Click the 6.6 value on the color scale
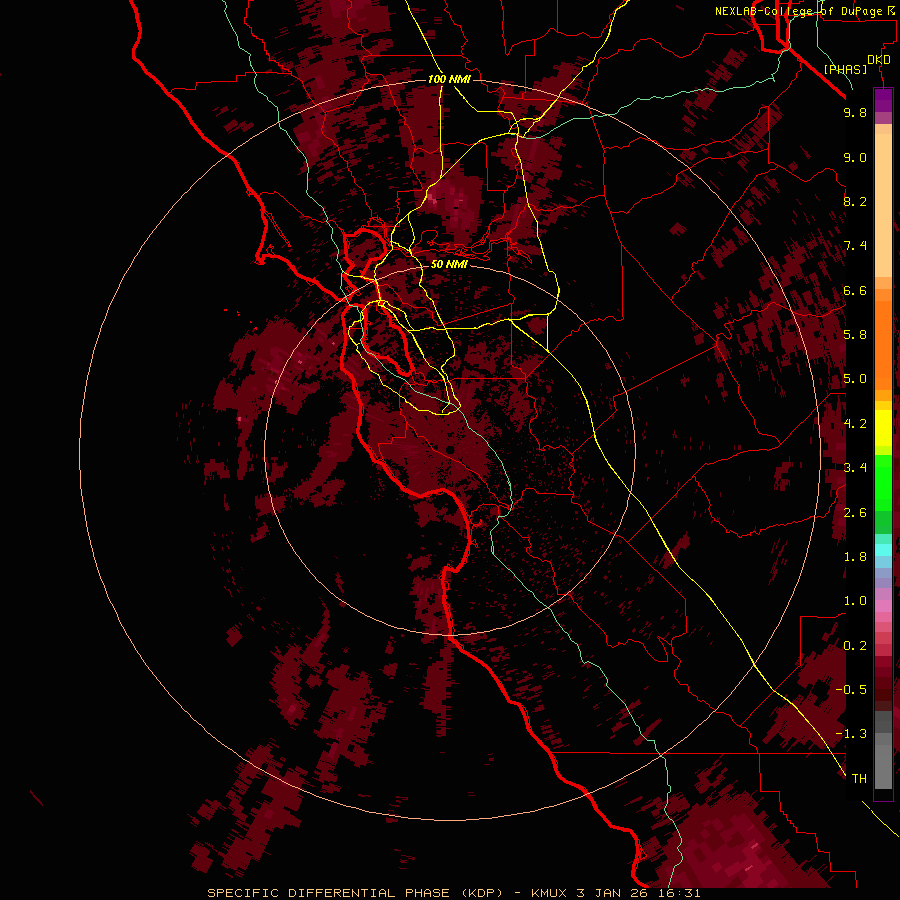This screenshot has height=900, width=900. click(855, 290)
